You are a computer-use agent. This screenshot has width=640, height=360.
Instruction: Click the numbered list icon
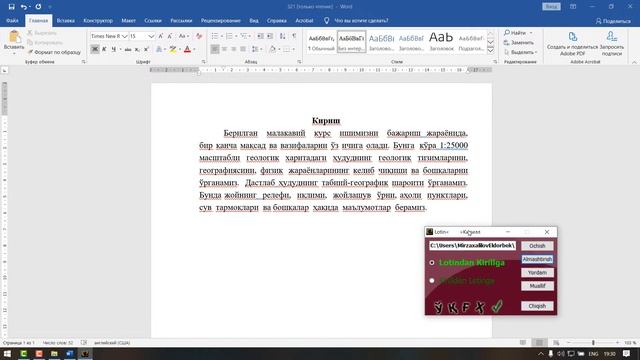click(229, 36)
